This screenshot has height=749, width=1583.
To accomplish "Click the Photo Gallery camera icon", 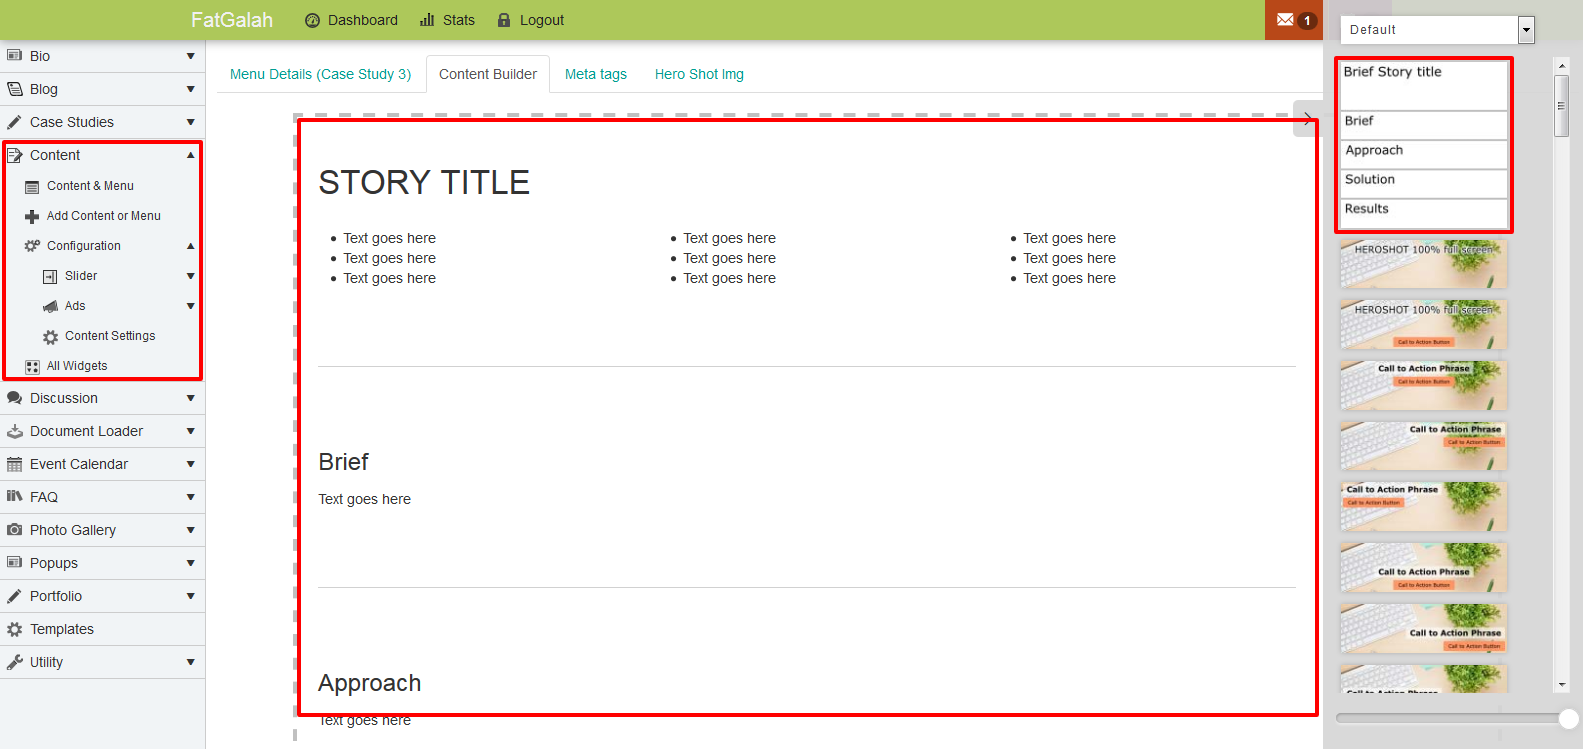I will point(14,530).
